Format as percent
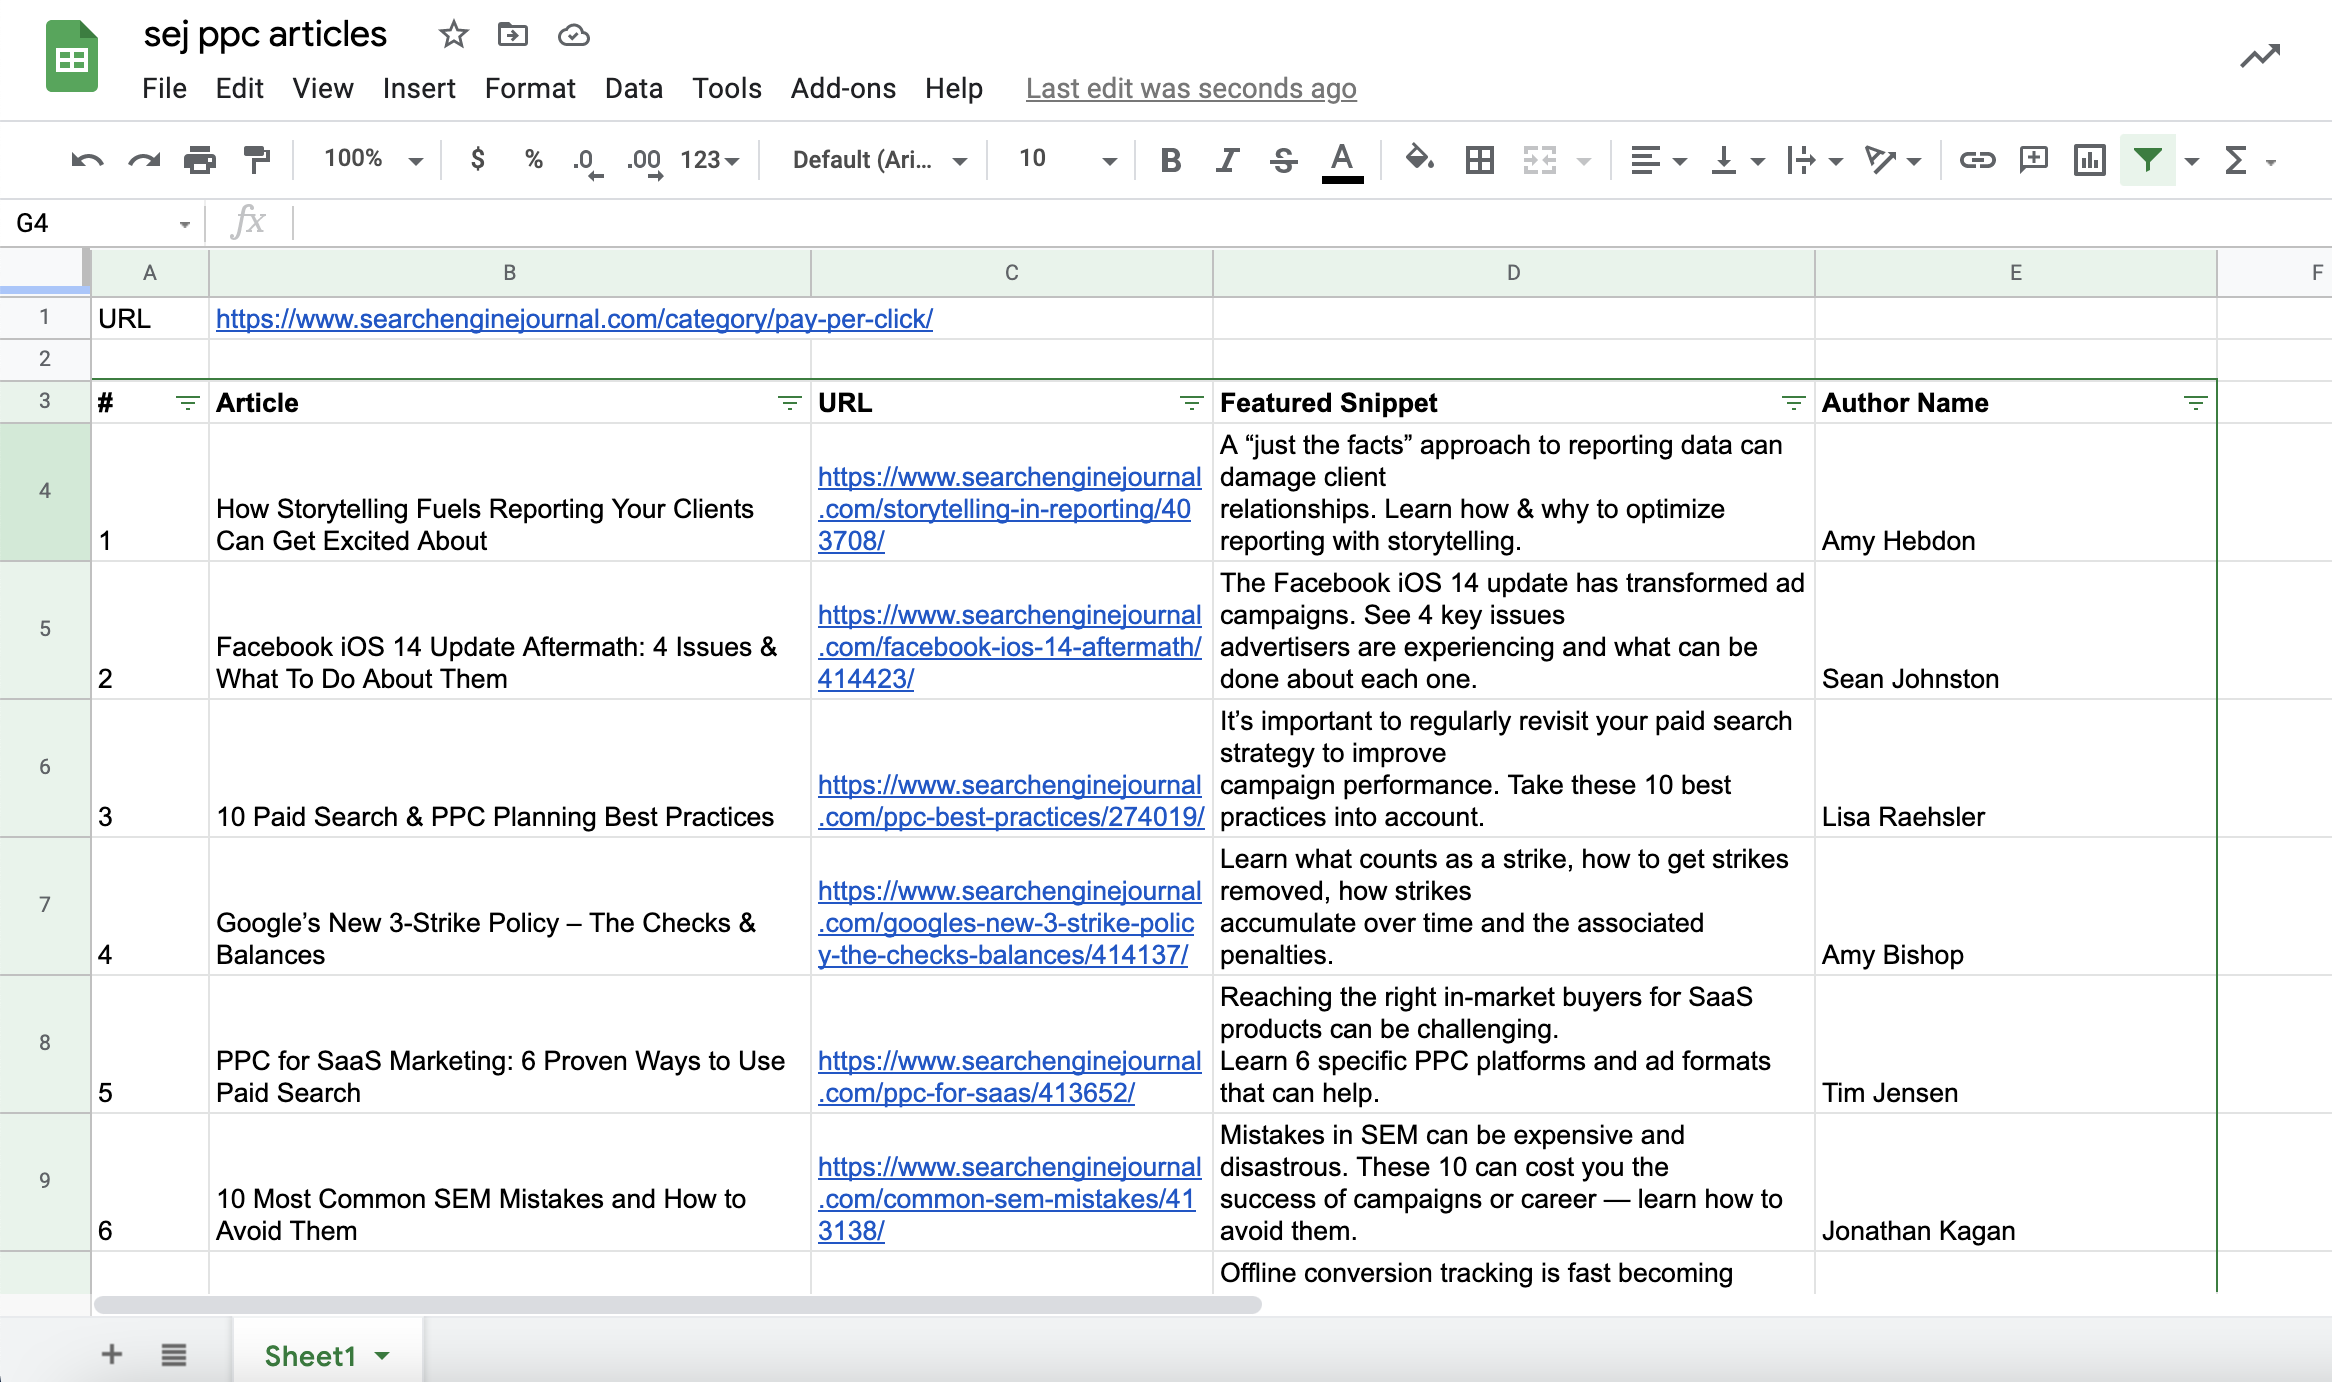 coord(534,159)
